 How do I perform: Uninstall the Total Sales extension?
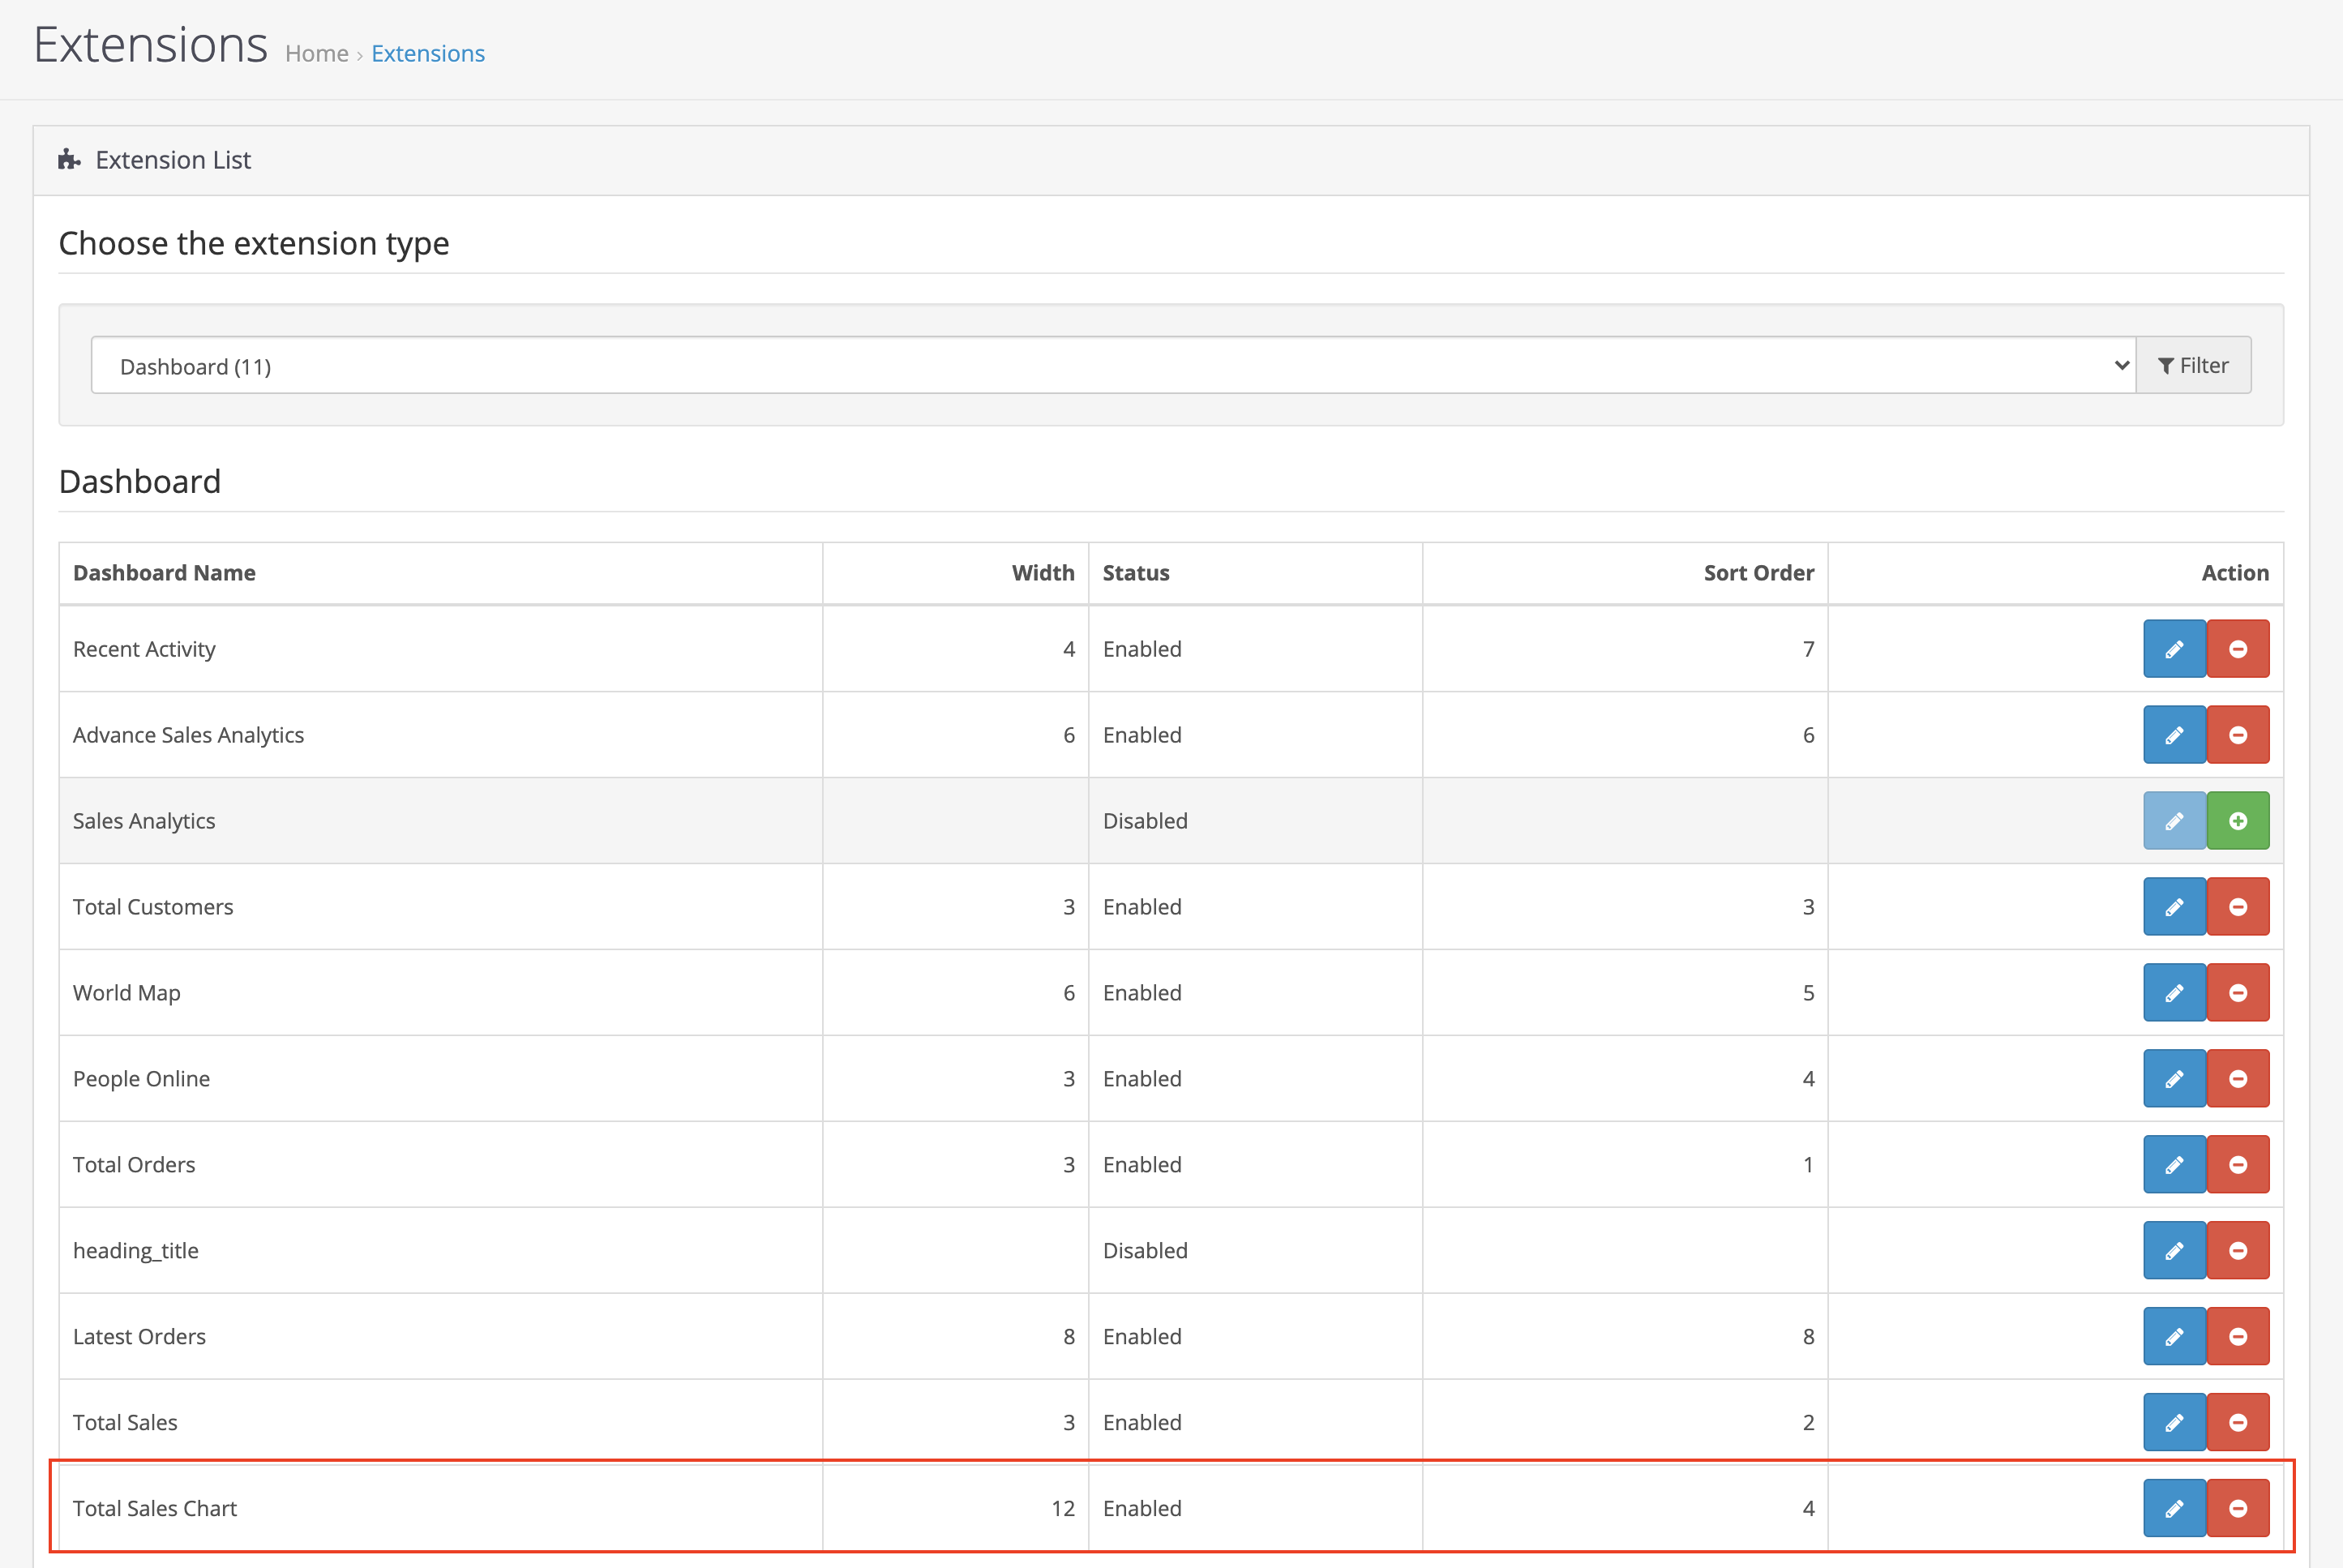click(x=2237, y=1422)
